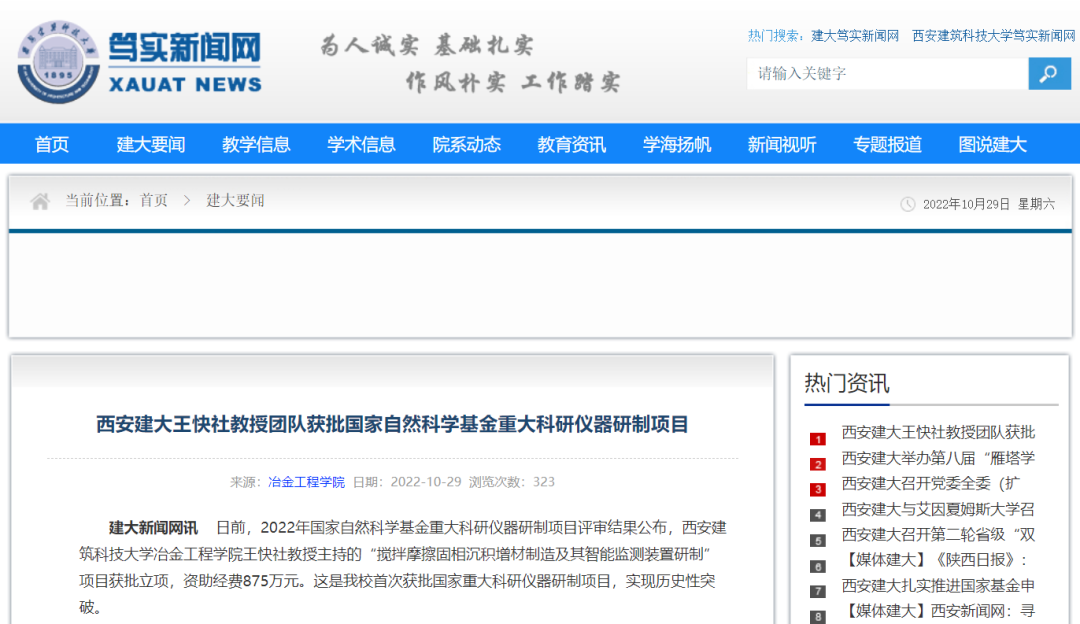Click 首页 link in breadcrumb path
Screen dimensions: 1080x624
[154, 201]
